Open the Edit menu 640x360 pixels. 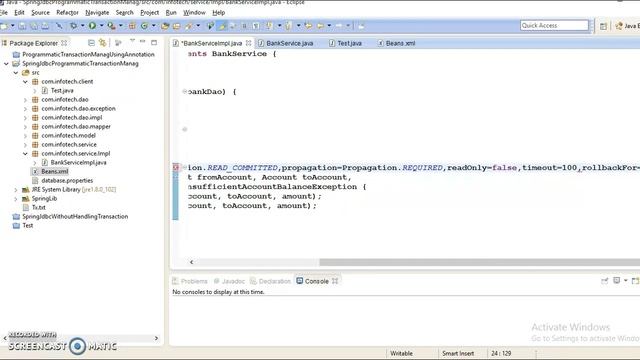pos(19,13)
